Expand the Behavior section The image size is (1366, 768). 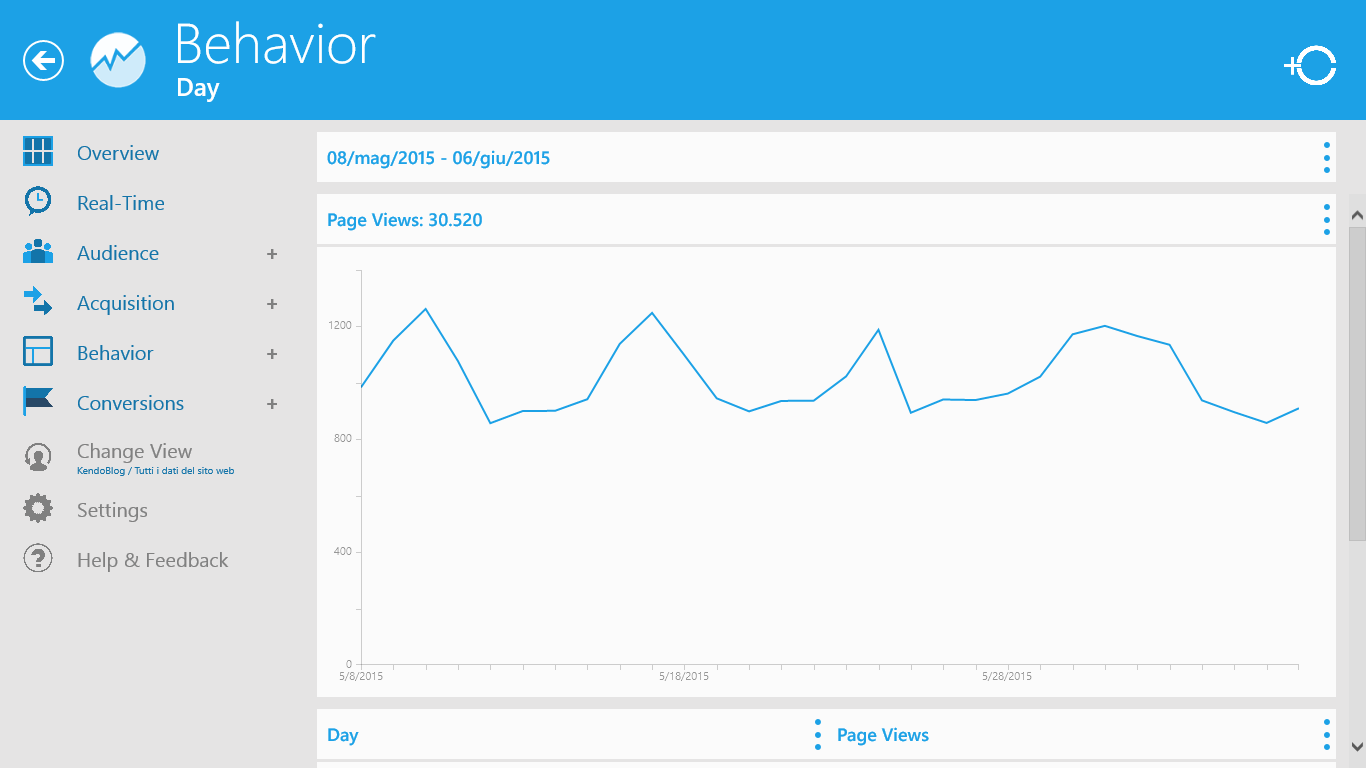272,354
